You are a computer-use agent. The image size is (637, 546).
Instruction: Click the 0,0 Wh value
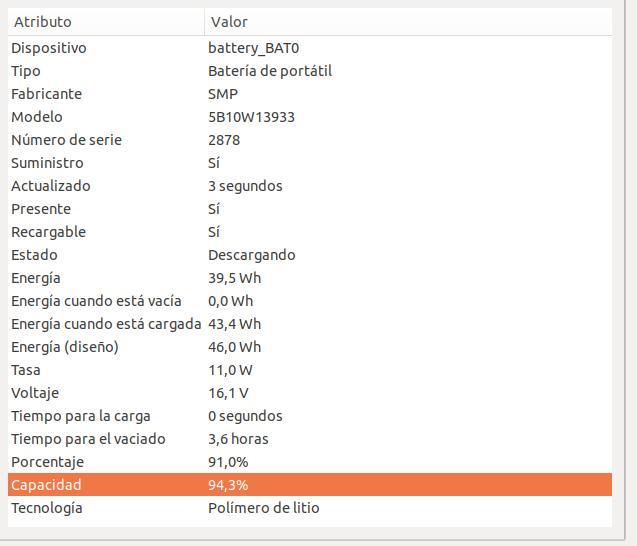click(230, 301)
